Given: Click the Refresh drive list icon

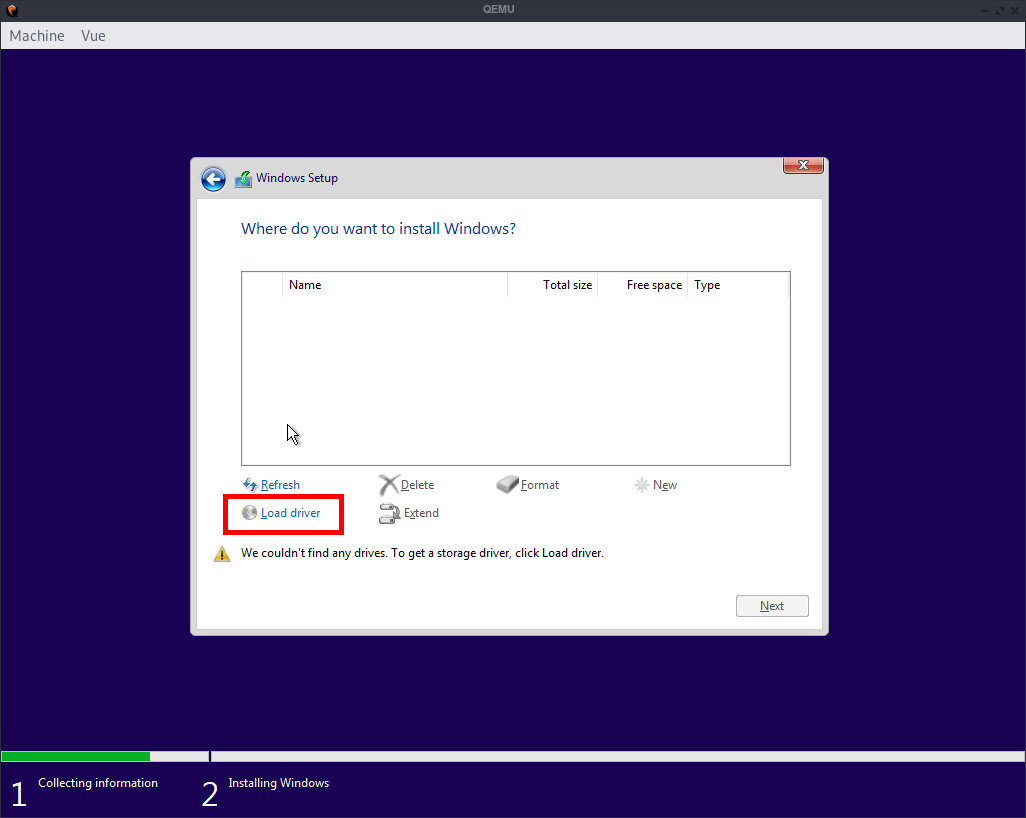Looking at the screenshot, I should pyautogui.click(x=248, y=485).
